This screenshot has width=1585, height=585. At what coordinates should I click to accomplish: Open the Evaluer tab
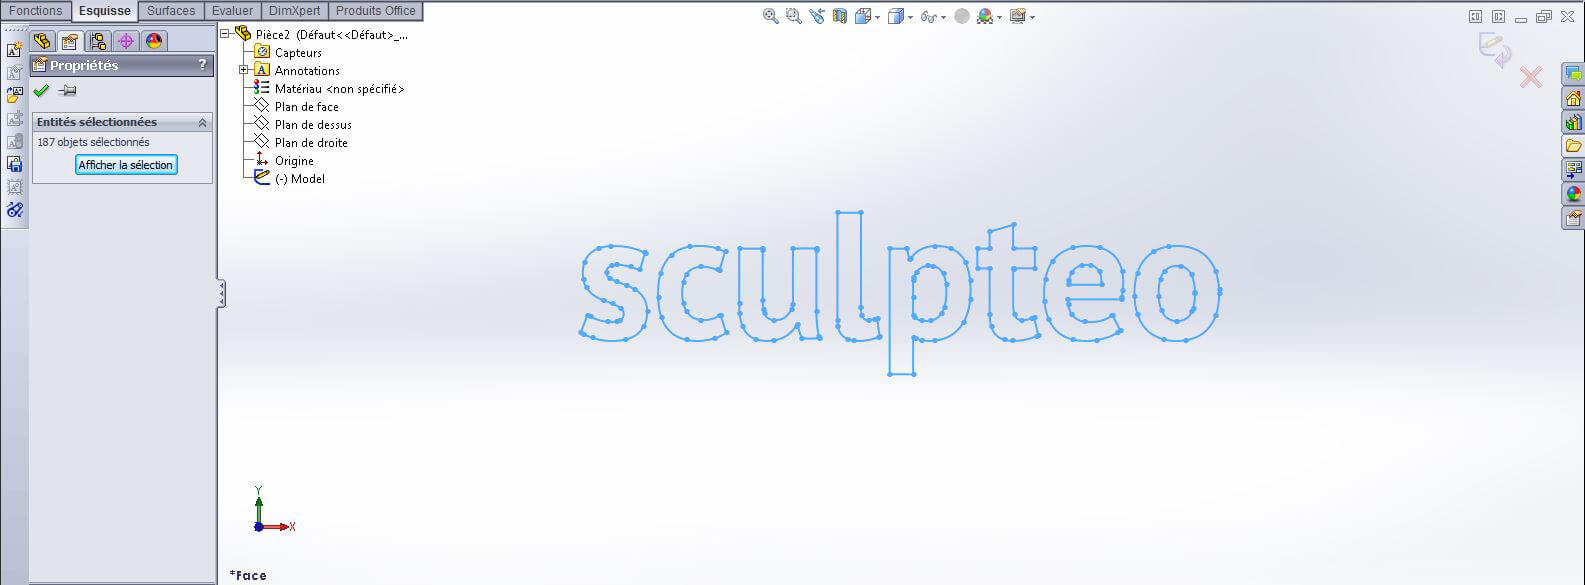click(232, 11)
